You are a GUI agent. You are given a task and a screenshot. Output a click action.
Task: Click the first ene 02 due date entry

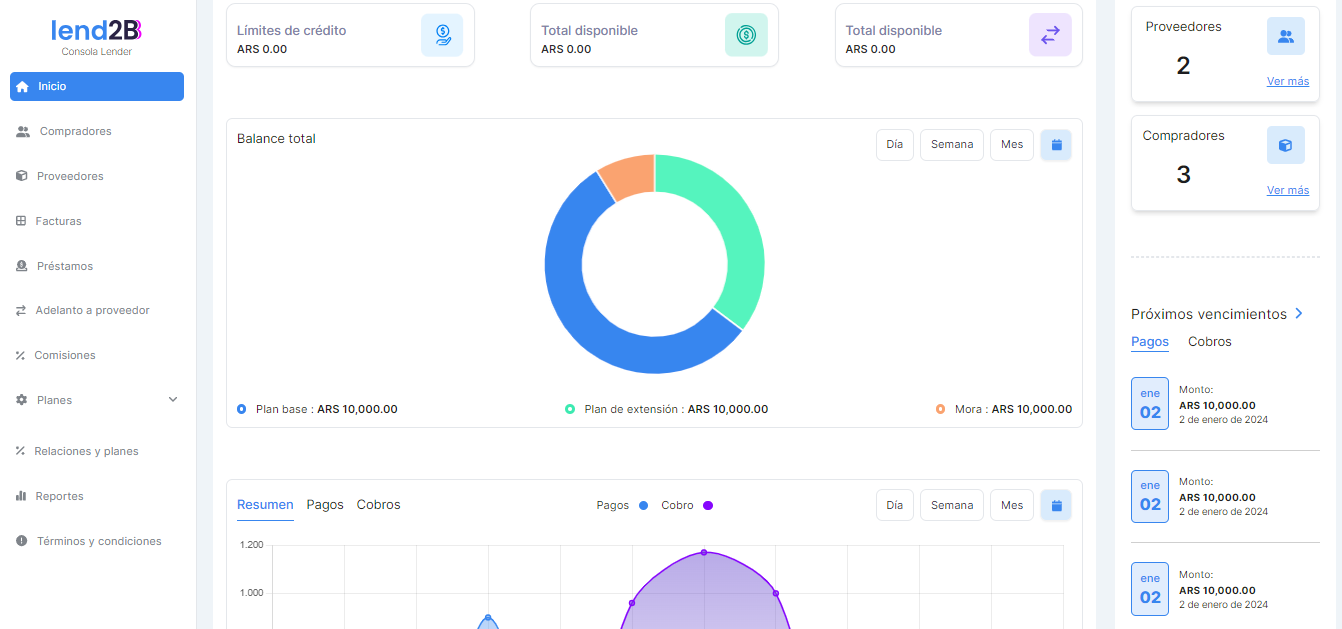click(1150, 404)
